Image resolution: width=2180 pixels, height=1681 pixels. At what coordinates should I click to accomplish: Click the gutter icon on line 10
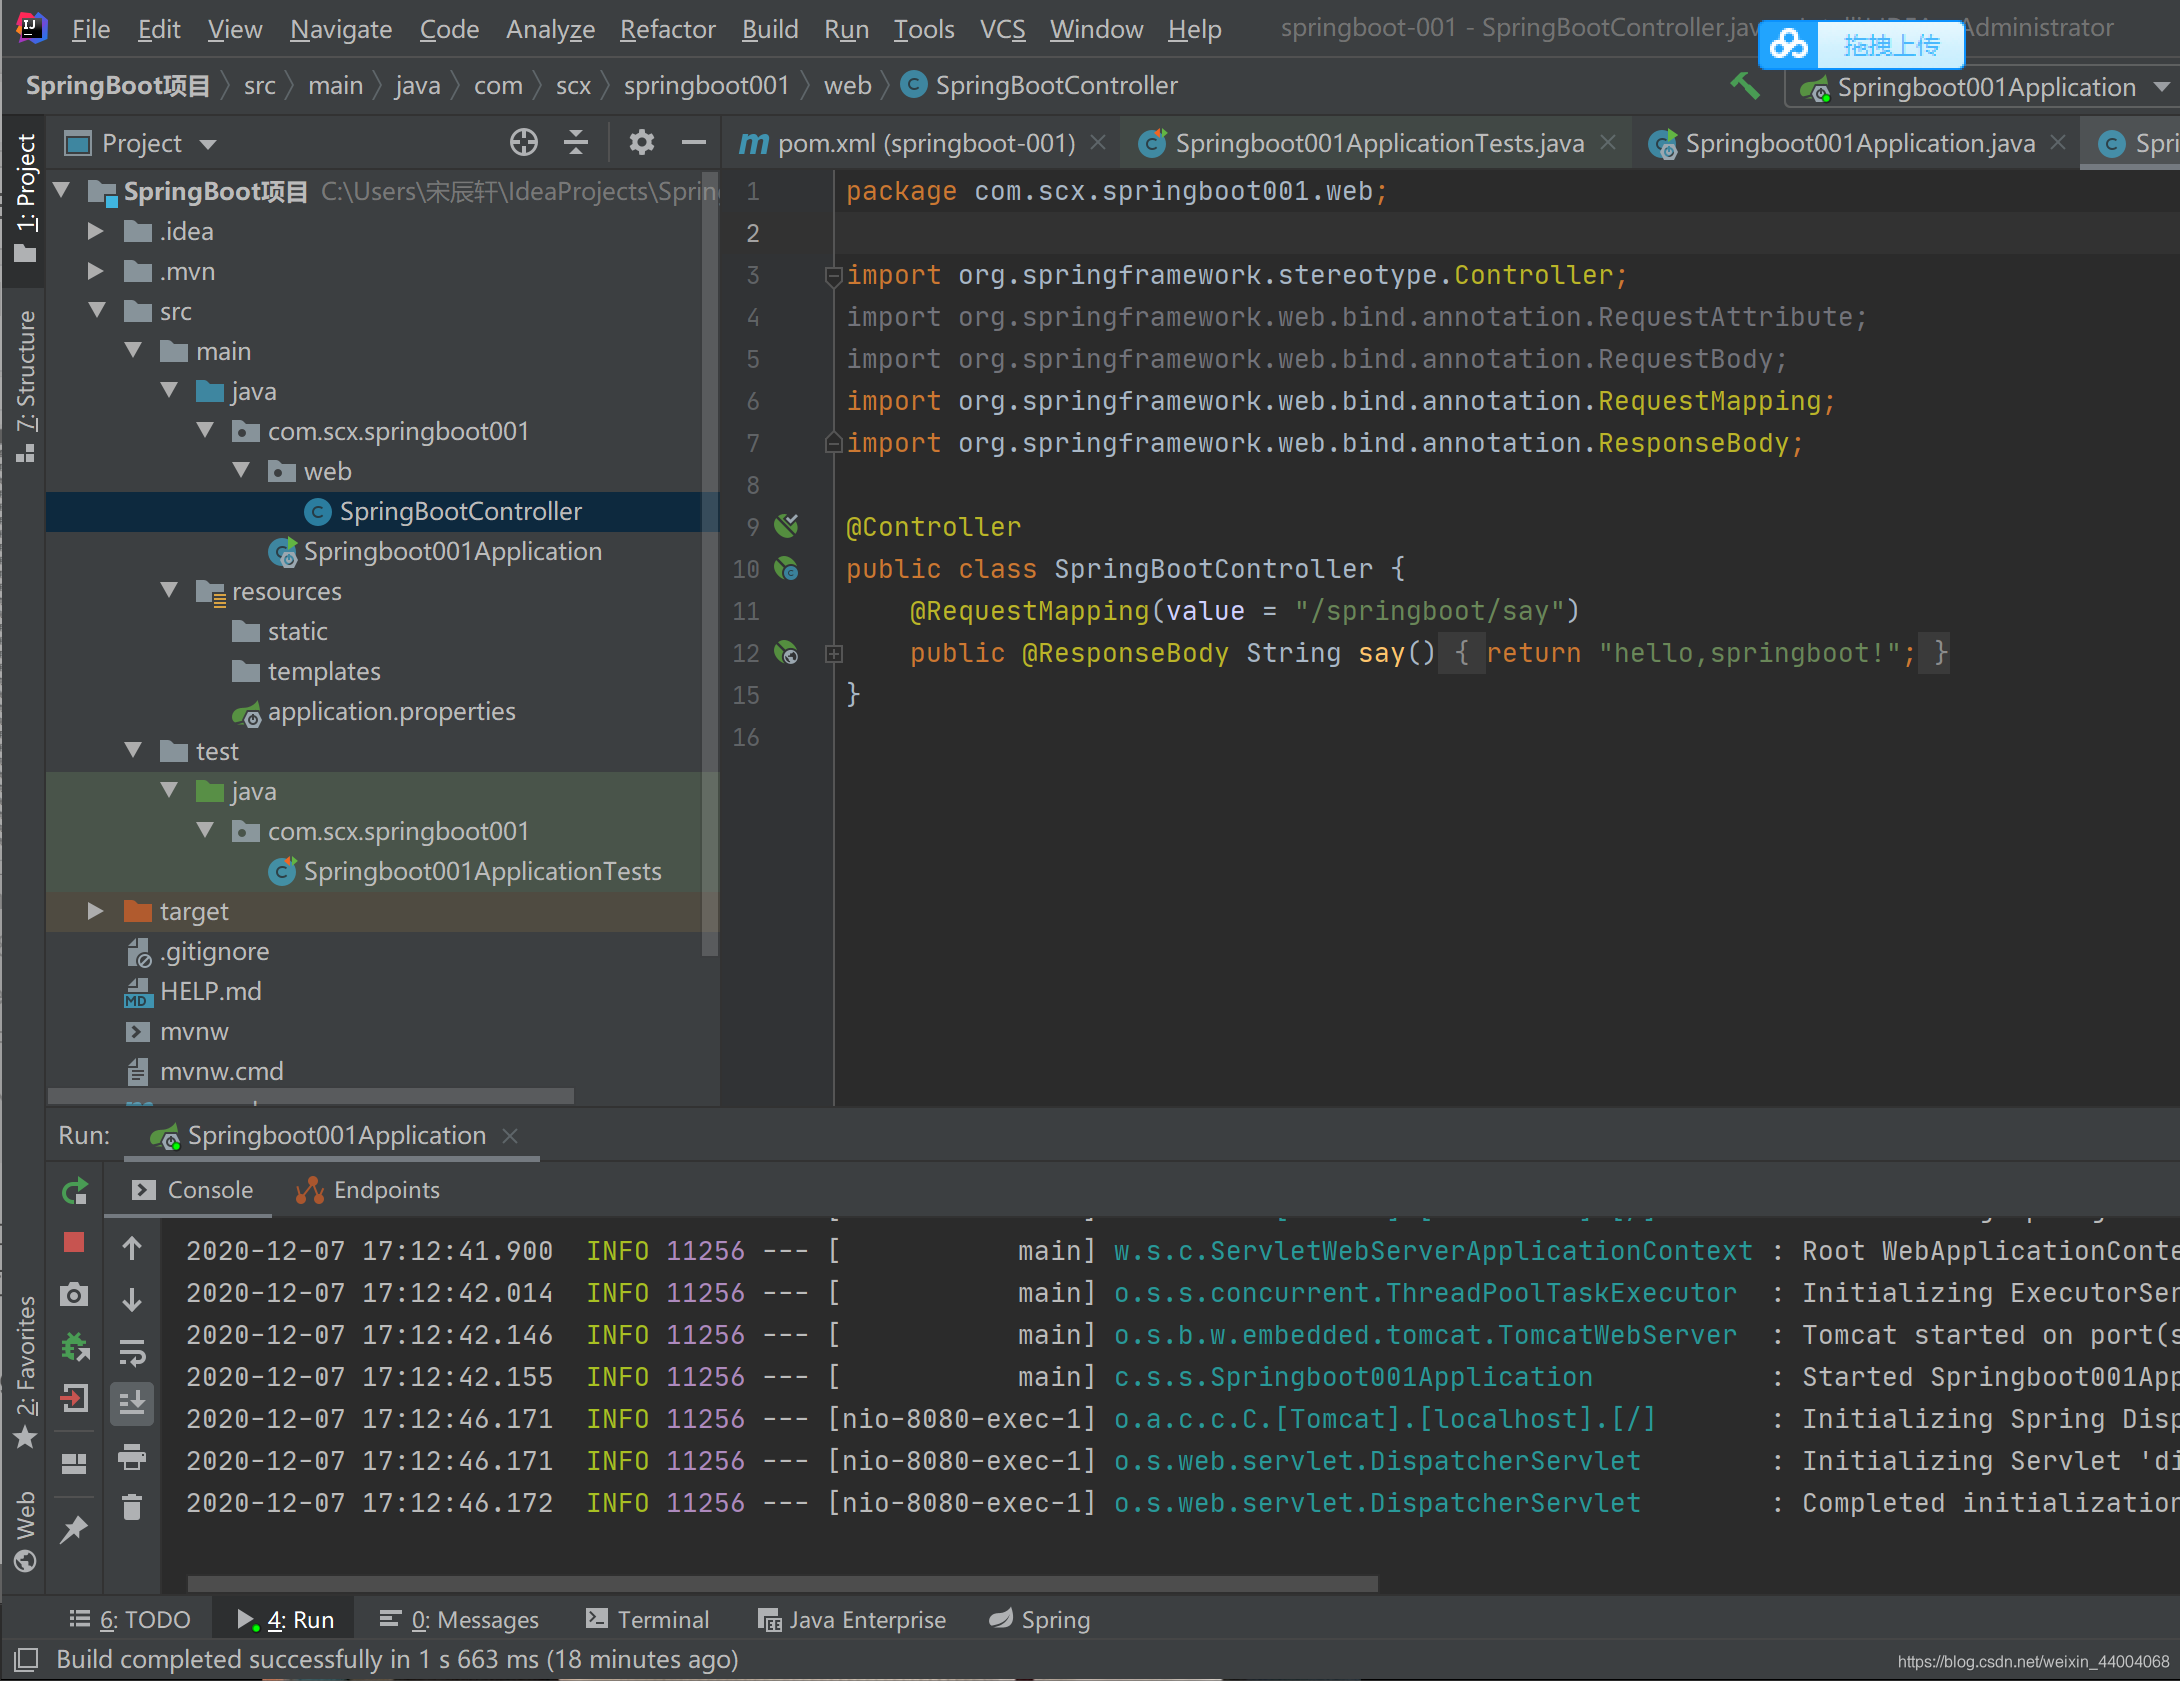click(x=786, y=569)
